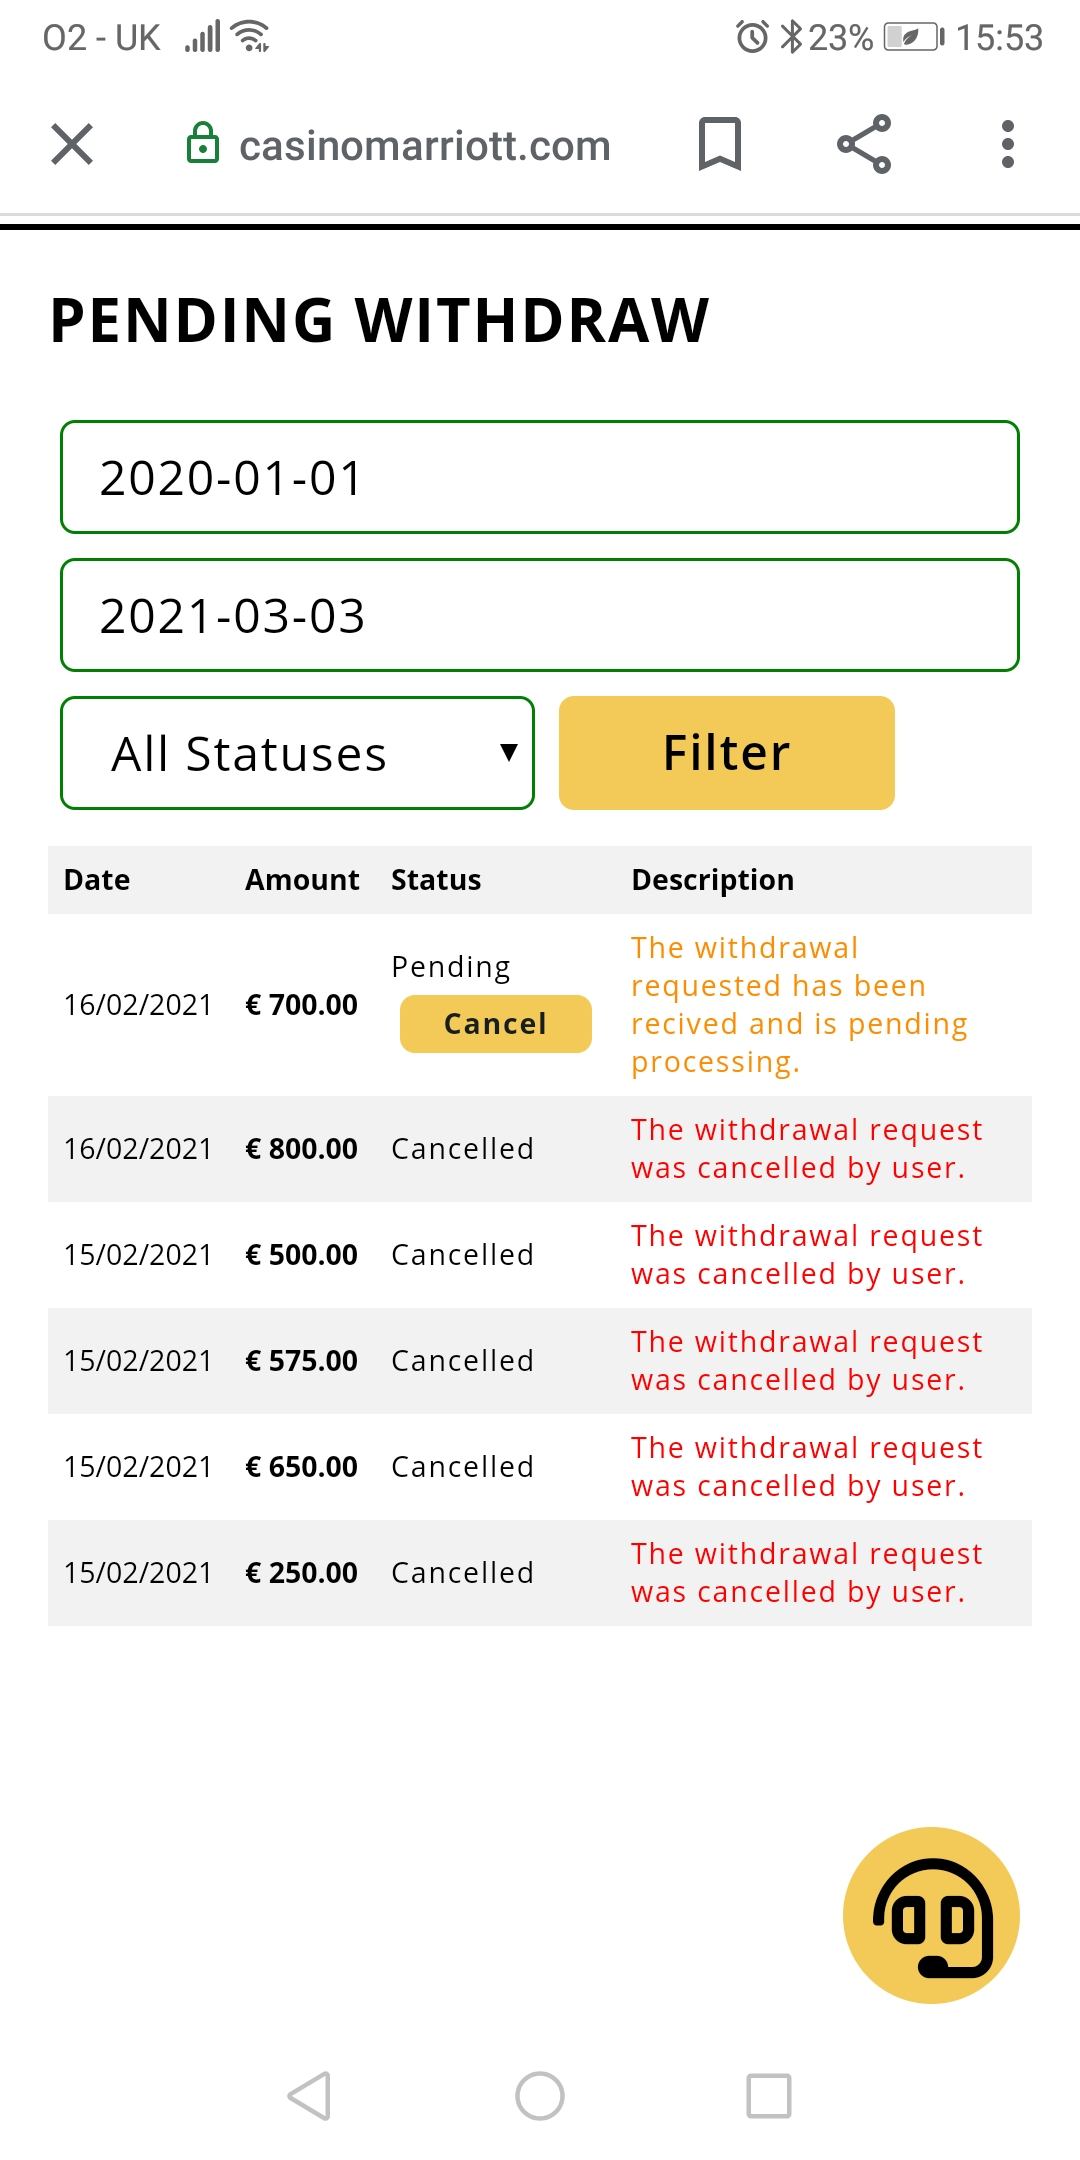Tap the green padlock security icon
The width and height of the screenshot is (1080, 2160).
tap(203, 144)
